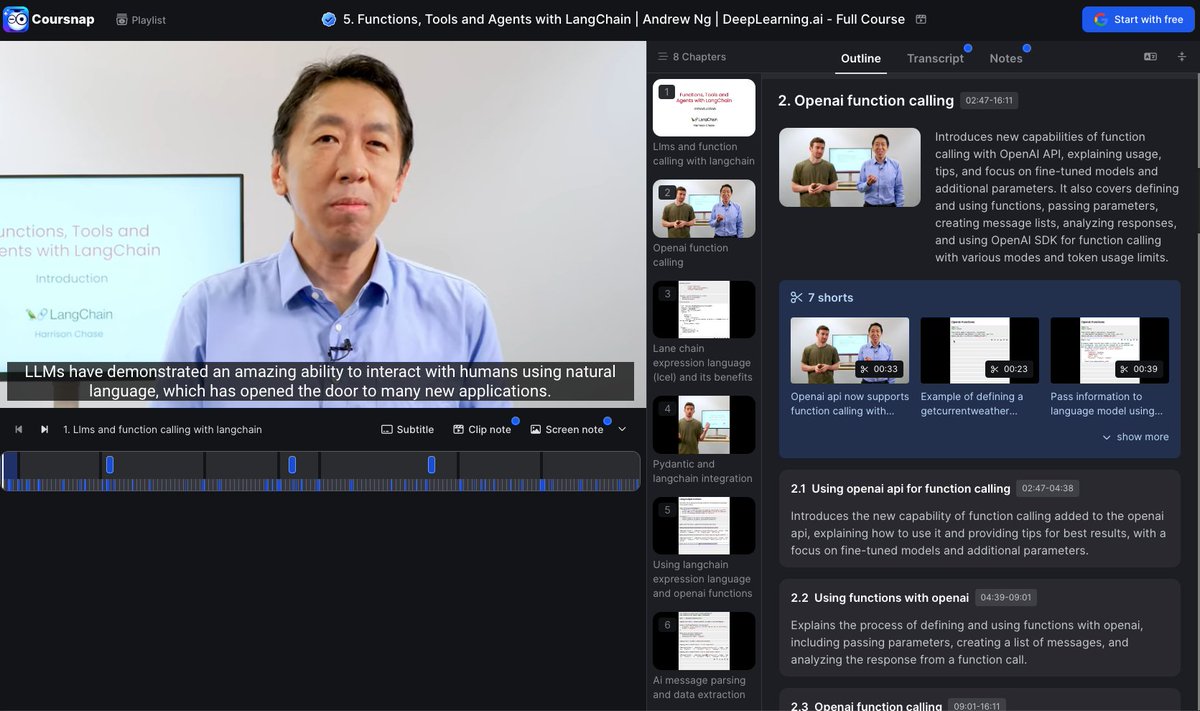The height and width of the screenshot is (711, 1200).
Task: Click Start with free Google button
Action: [1138, 20]
